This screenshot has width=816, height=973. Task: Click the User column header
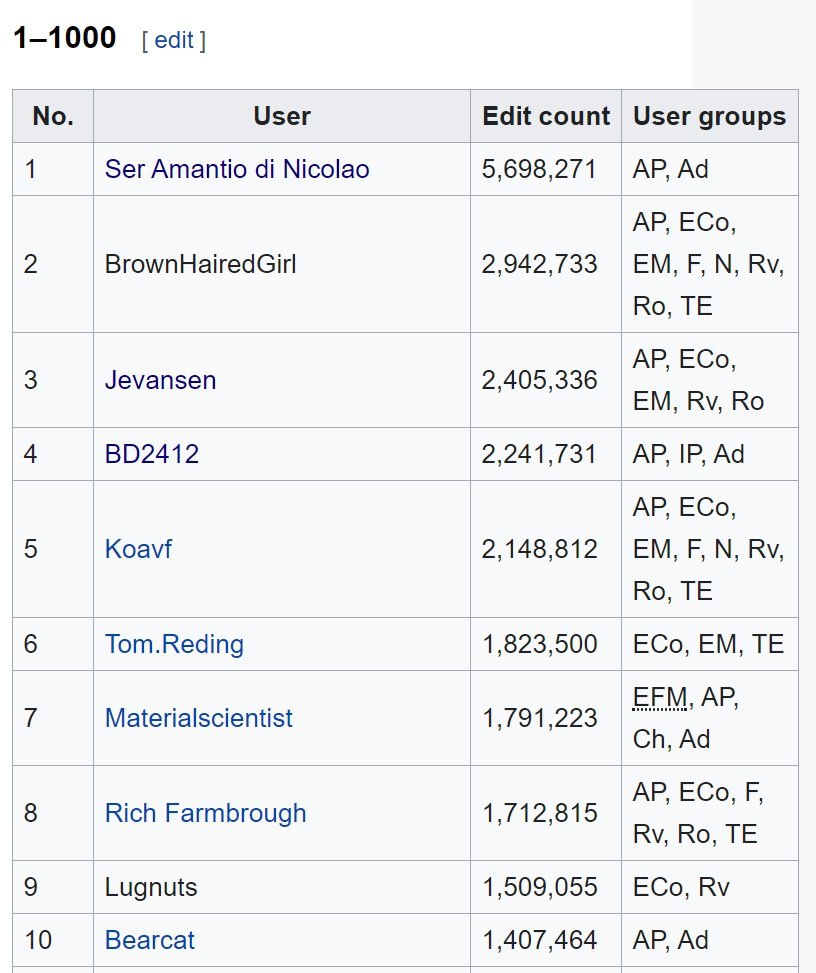click(x=282, y=116)
